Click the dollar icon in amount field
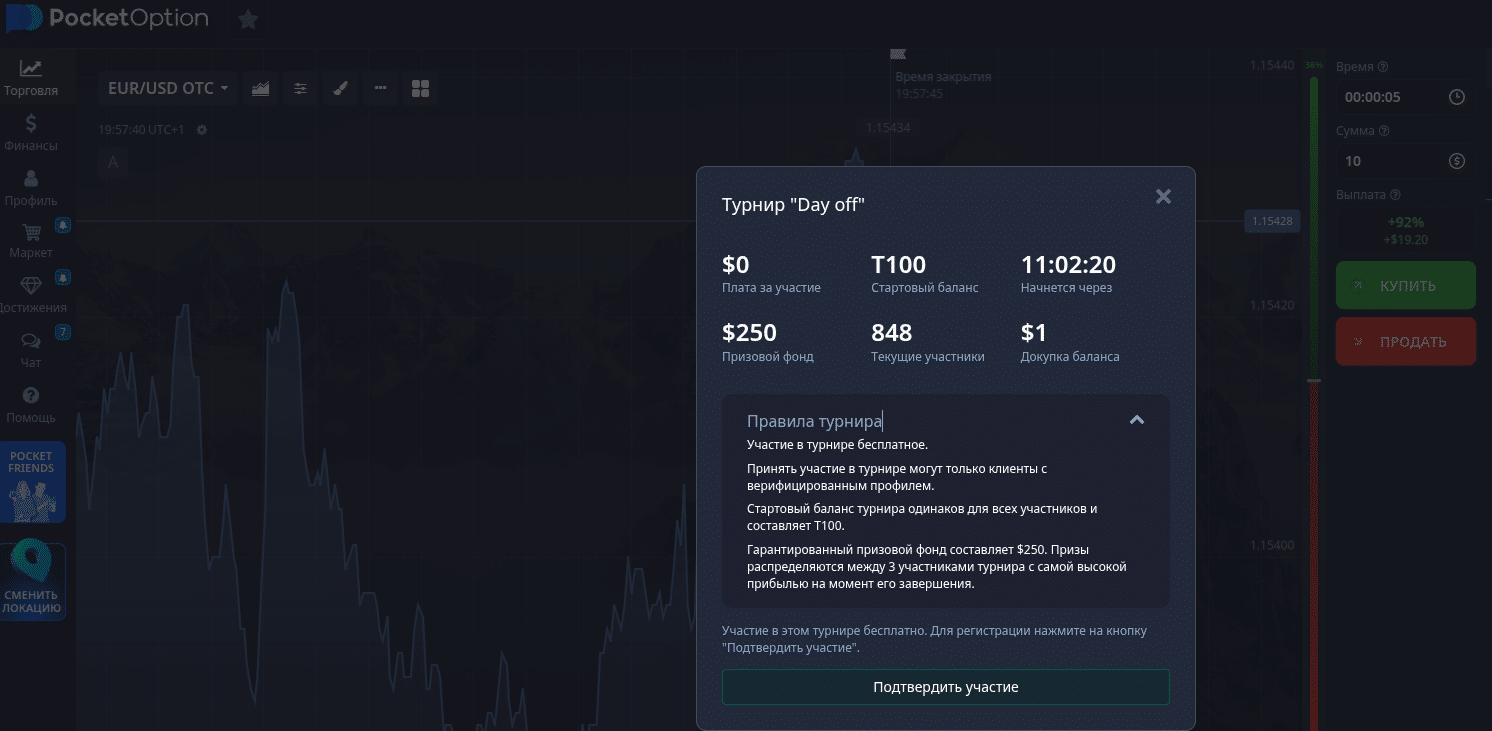This screenshot has width=1492, height=731. [1456, 161]
